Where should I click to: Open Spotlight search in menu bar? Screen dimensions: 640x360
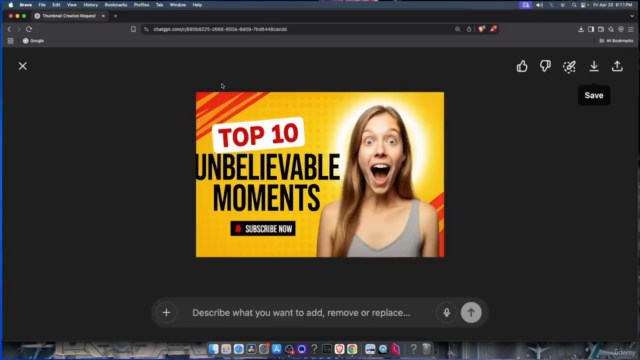[x=574, y=5]
